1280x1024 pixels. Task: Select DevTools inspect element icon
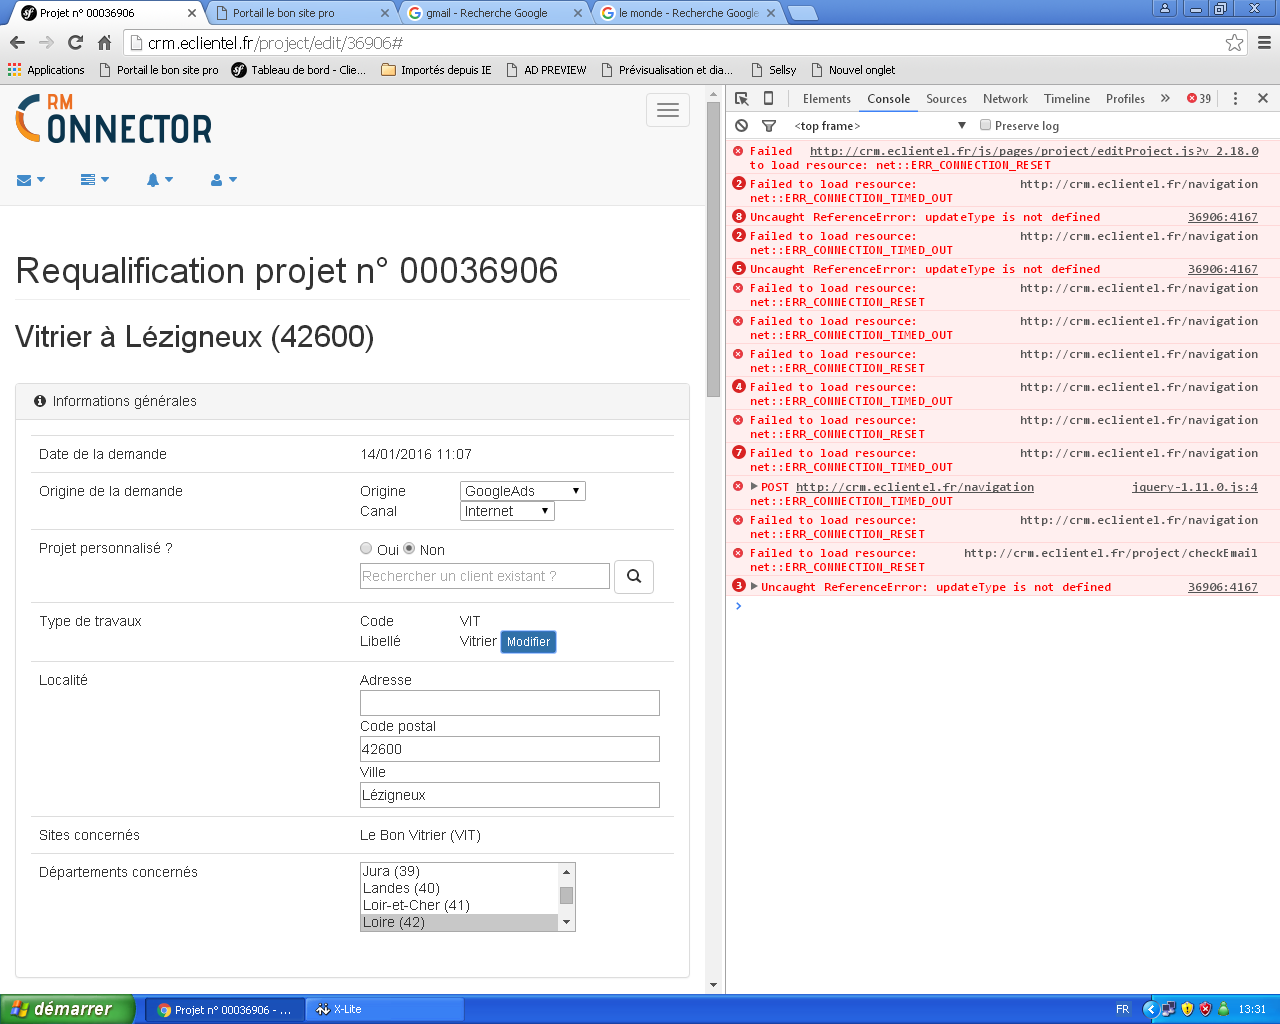(741, 98)
